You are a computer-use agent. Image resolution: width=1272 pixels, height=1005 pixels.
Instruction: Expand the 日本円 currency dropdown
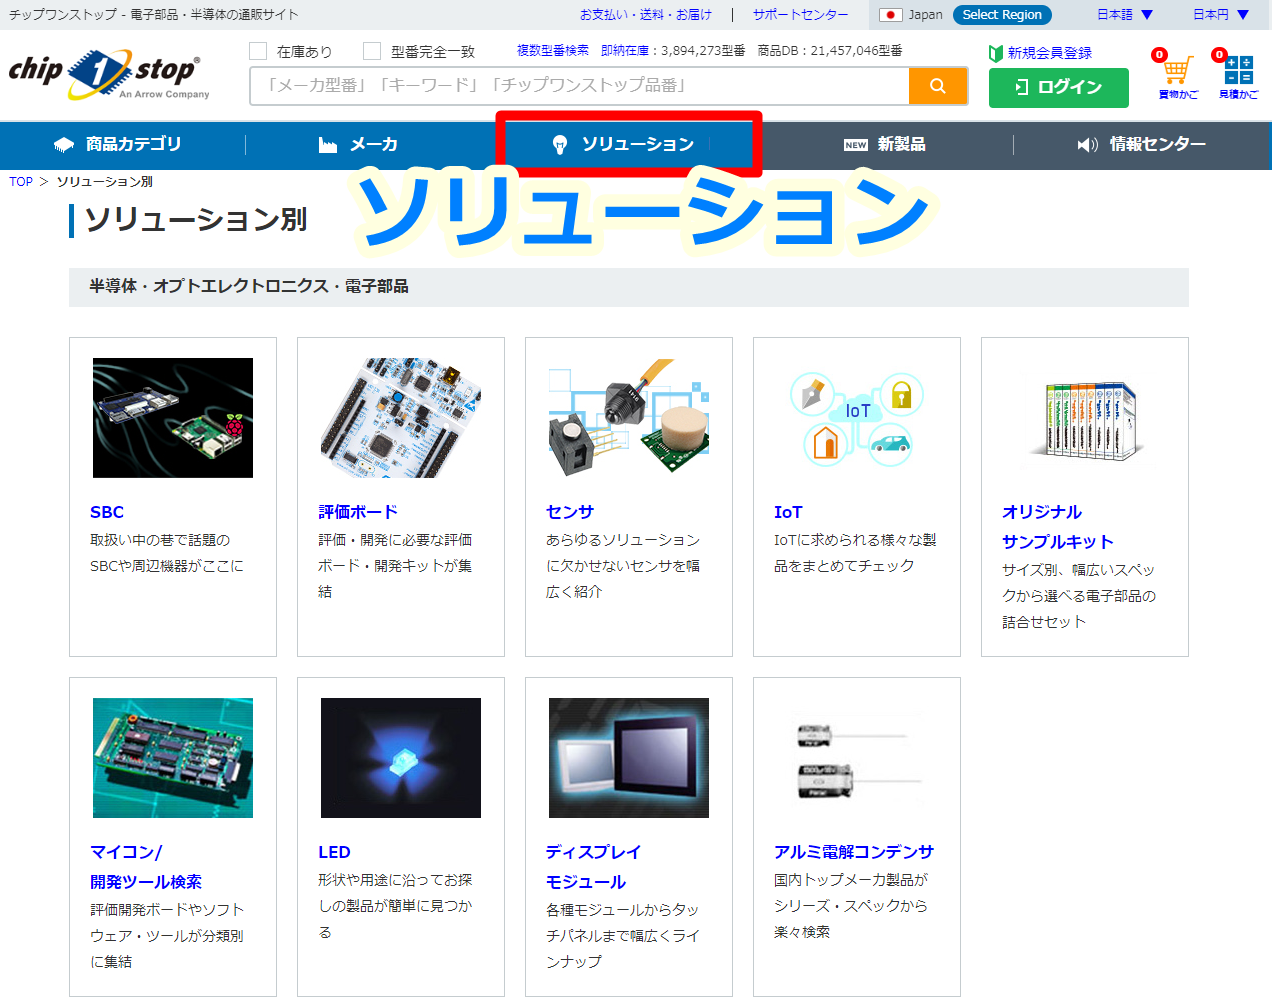coord(1220,15)
